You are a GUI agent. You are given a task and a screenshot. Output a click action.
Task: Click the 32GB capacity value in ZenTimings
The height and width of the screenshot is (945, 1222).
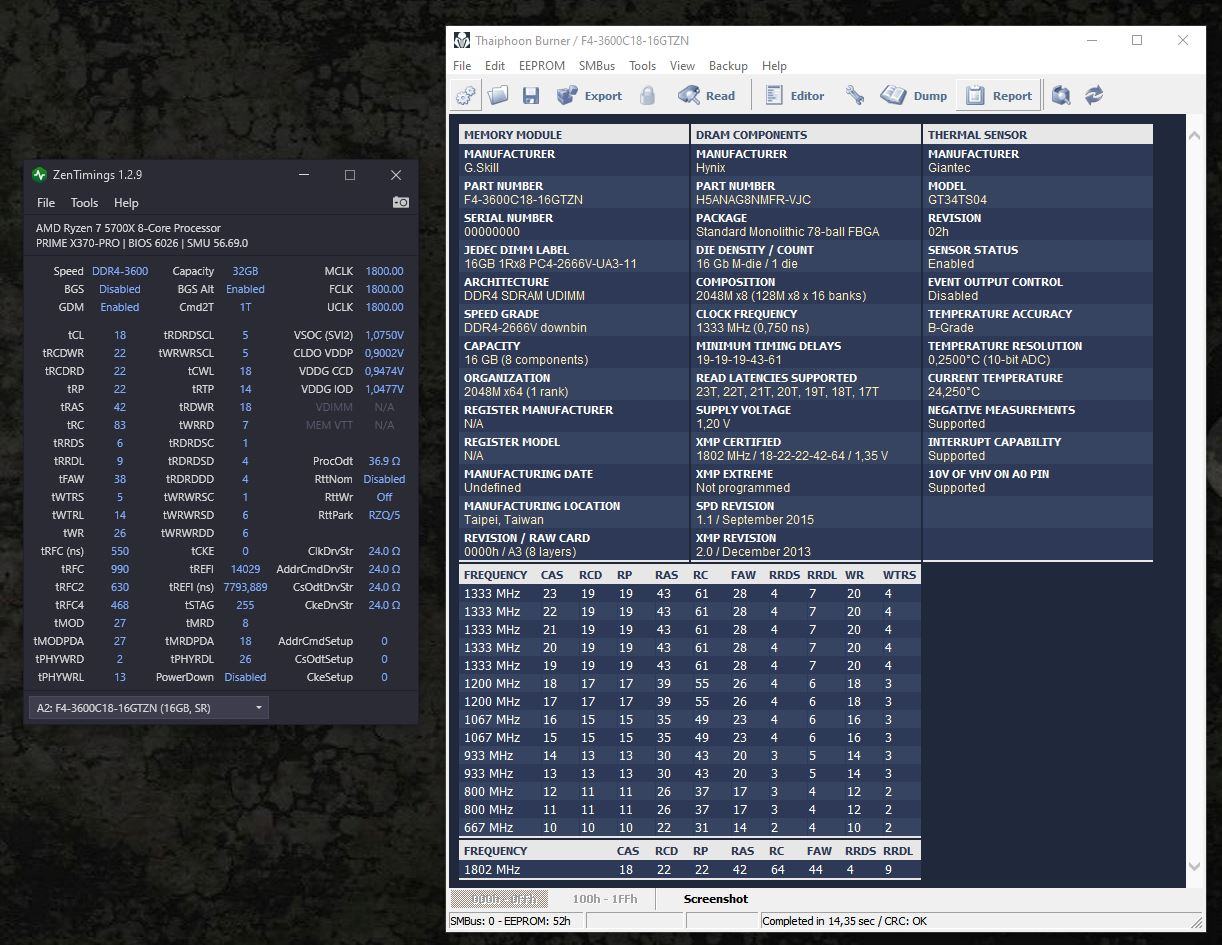tap(245, 271)
